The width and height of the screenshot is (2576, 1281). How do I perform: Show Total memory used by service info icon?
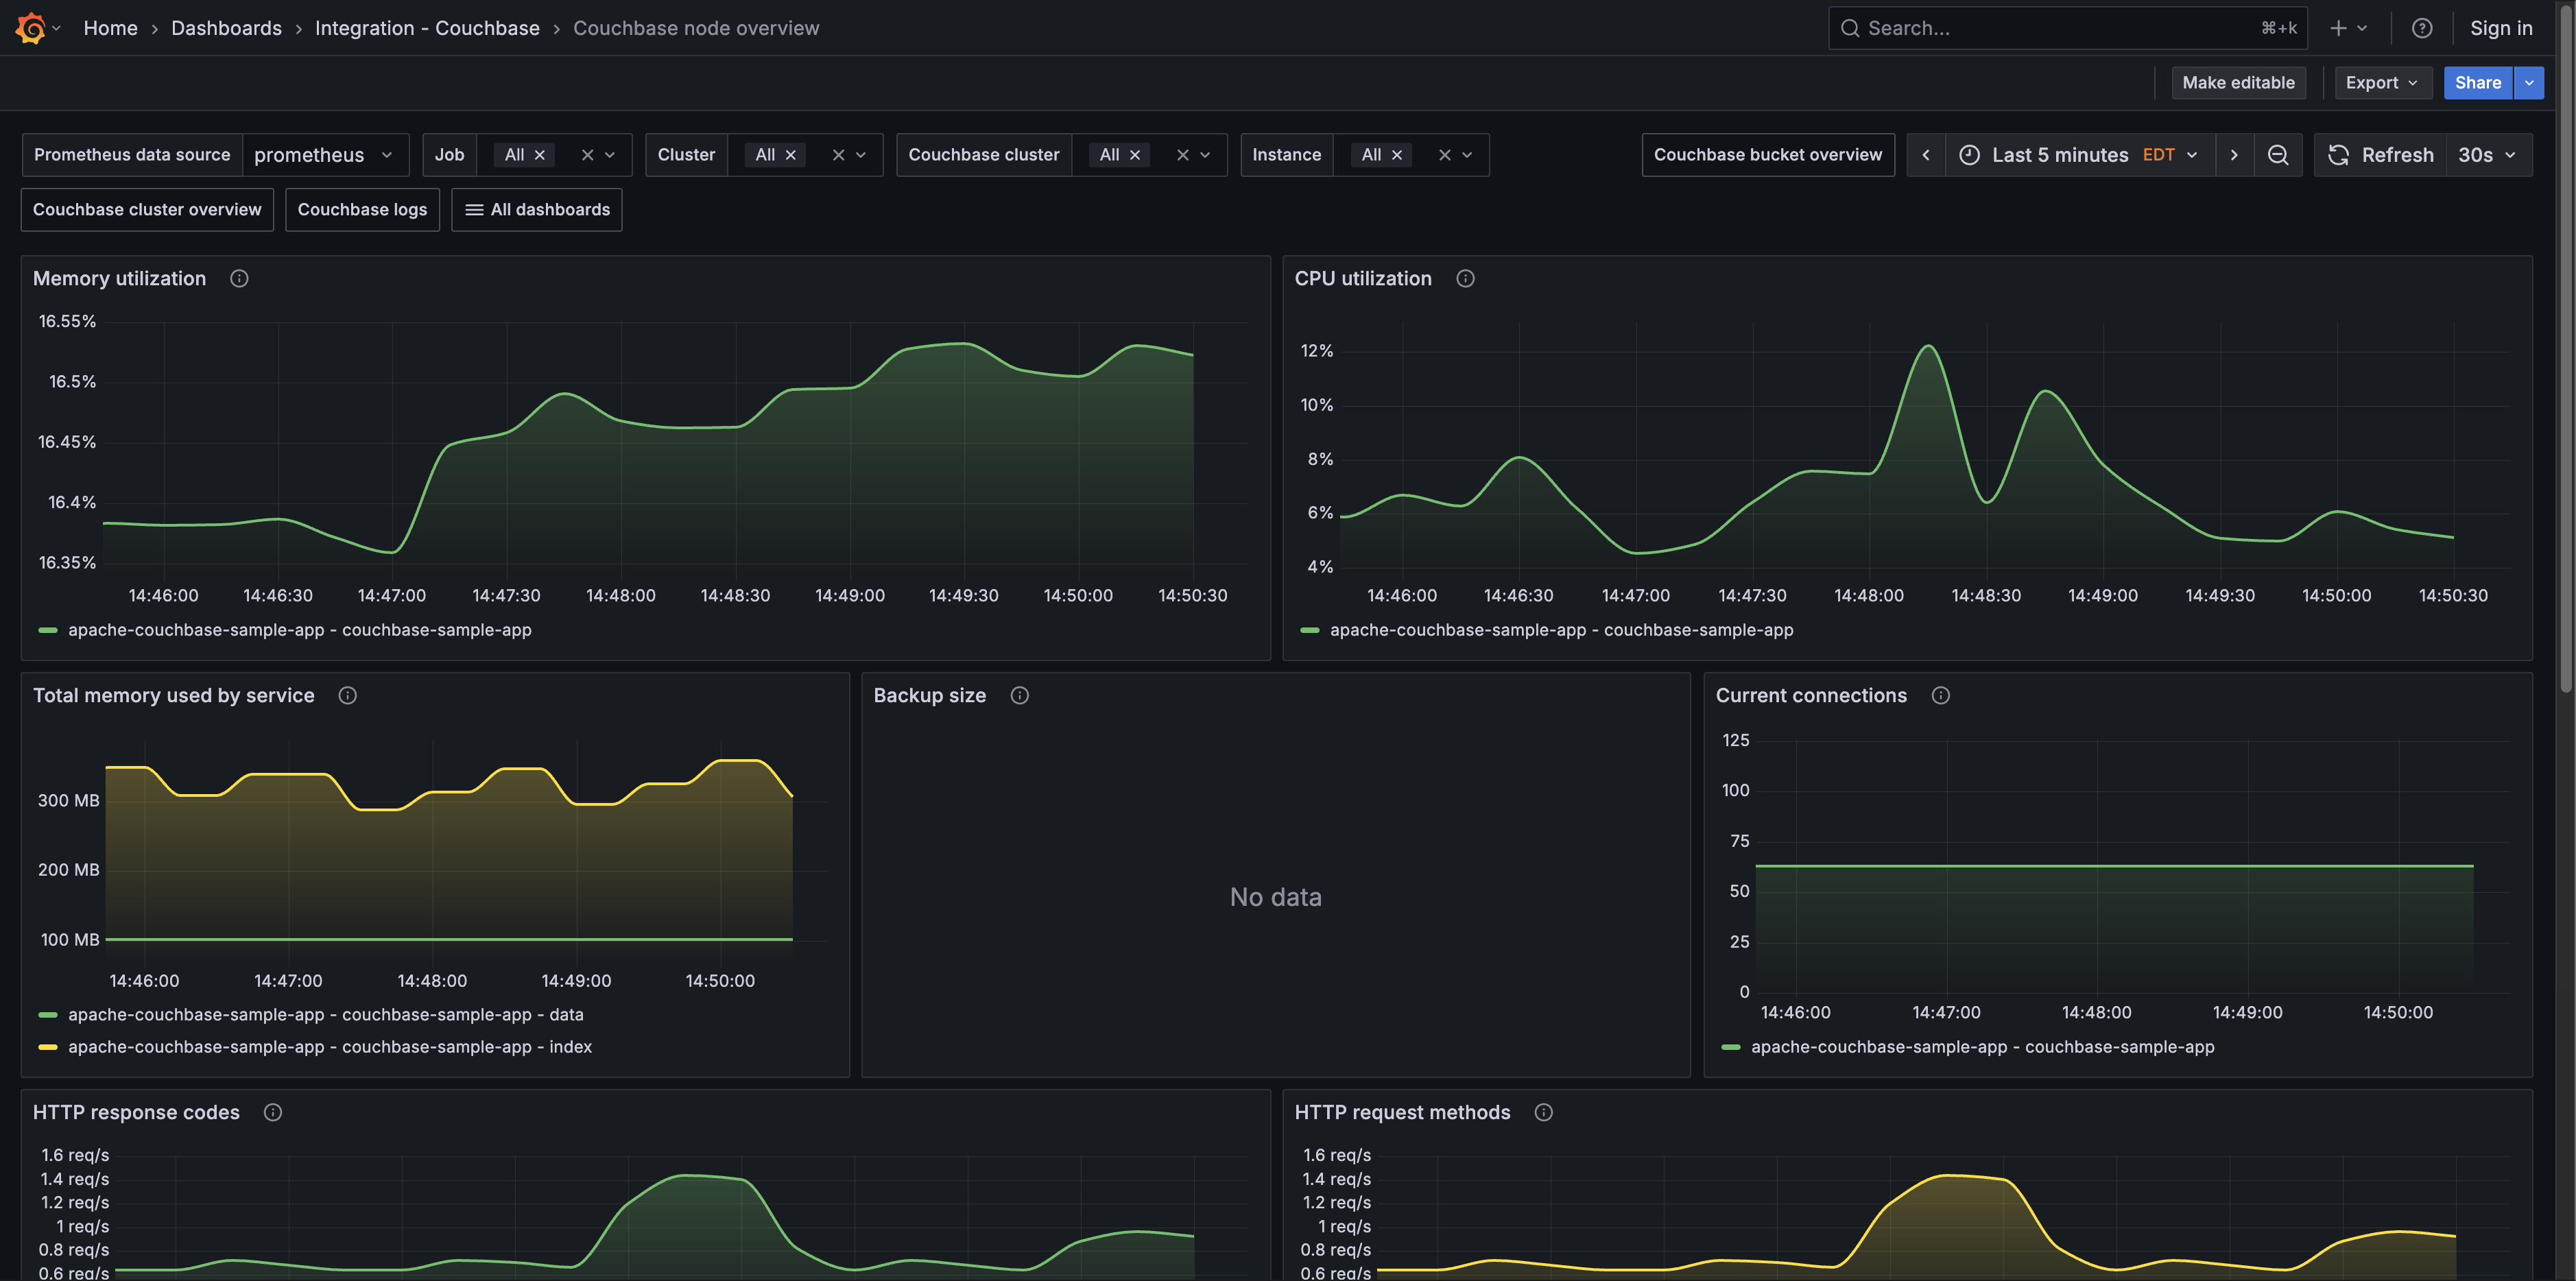pyautogui.click(x=347, y=696)
